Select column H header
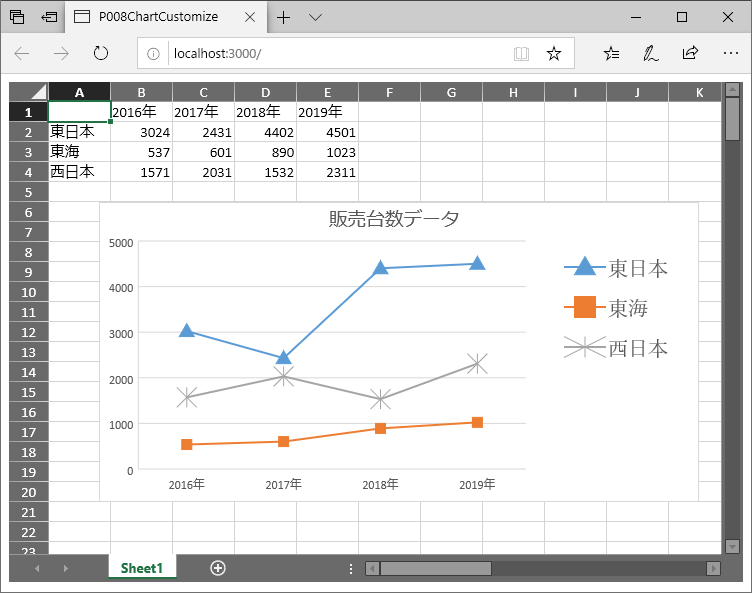The image size is (752, 593). coord(513,92)
